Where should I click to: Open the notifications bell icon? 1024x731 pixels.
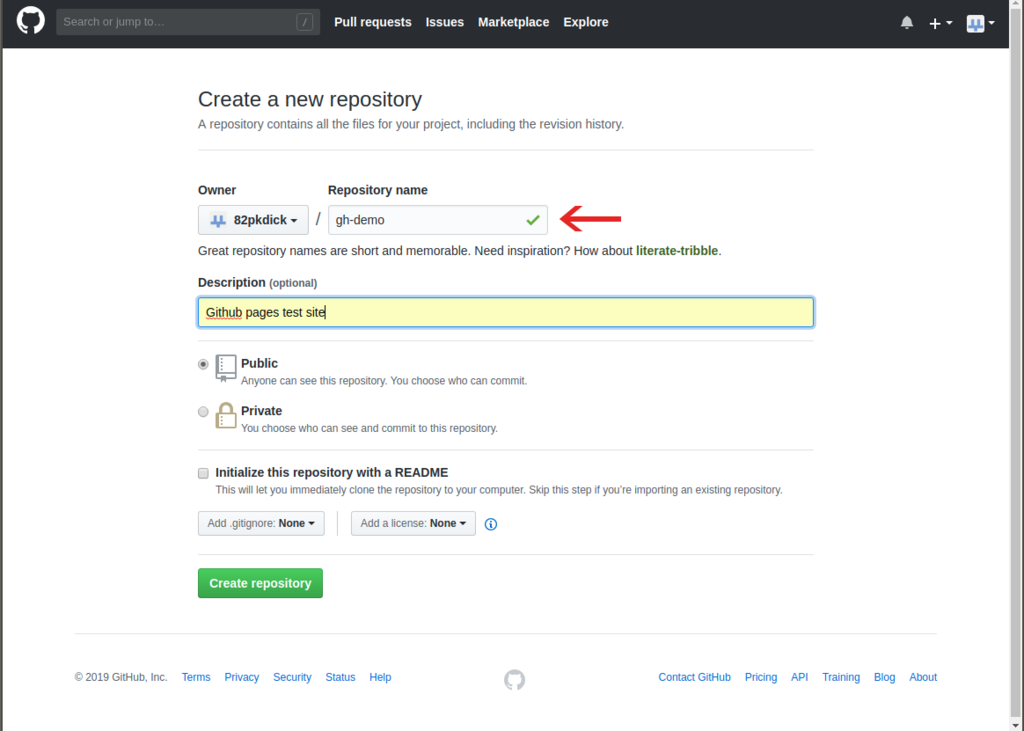point(906,21)
